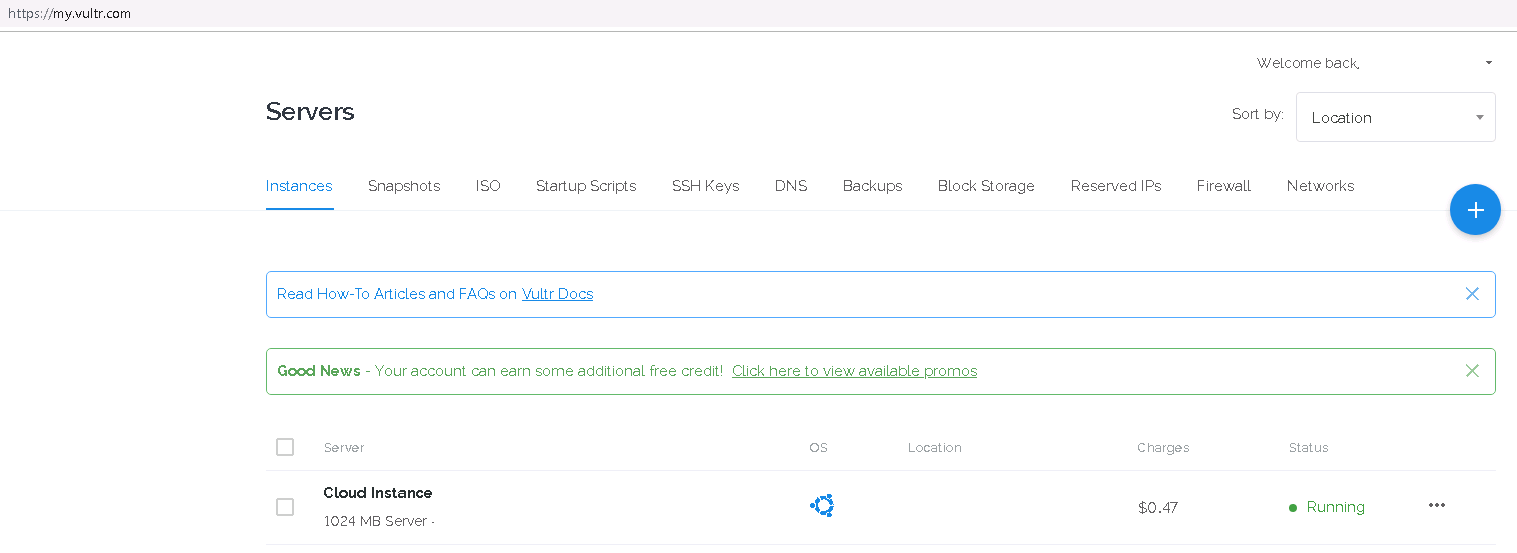The width and height of the screenshot is (1517, 553).
Task: Open the ISO tab
Action: click(x=488, y=186)
